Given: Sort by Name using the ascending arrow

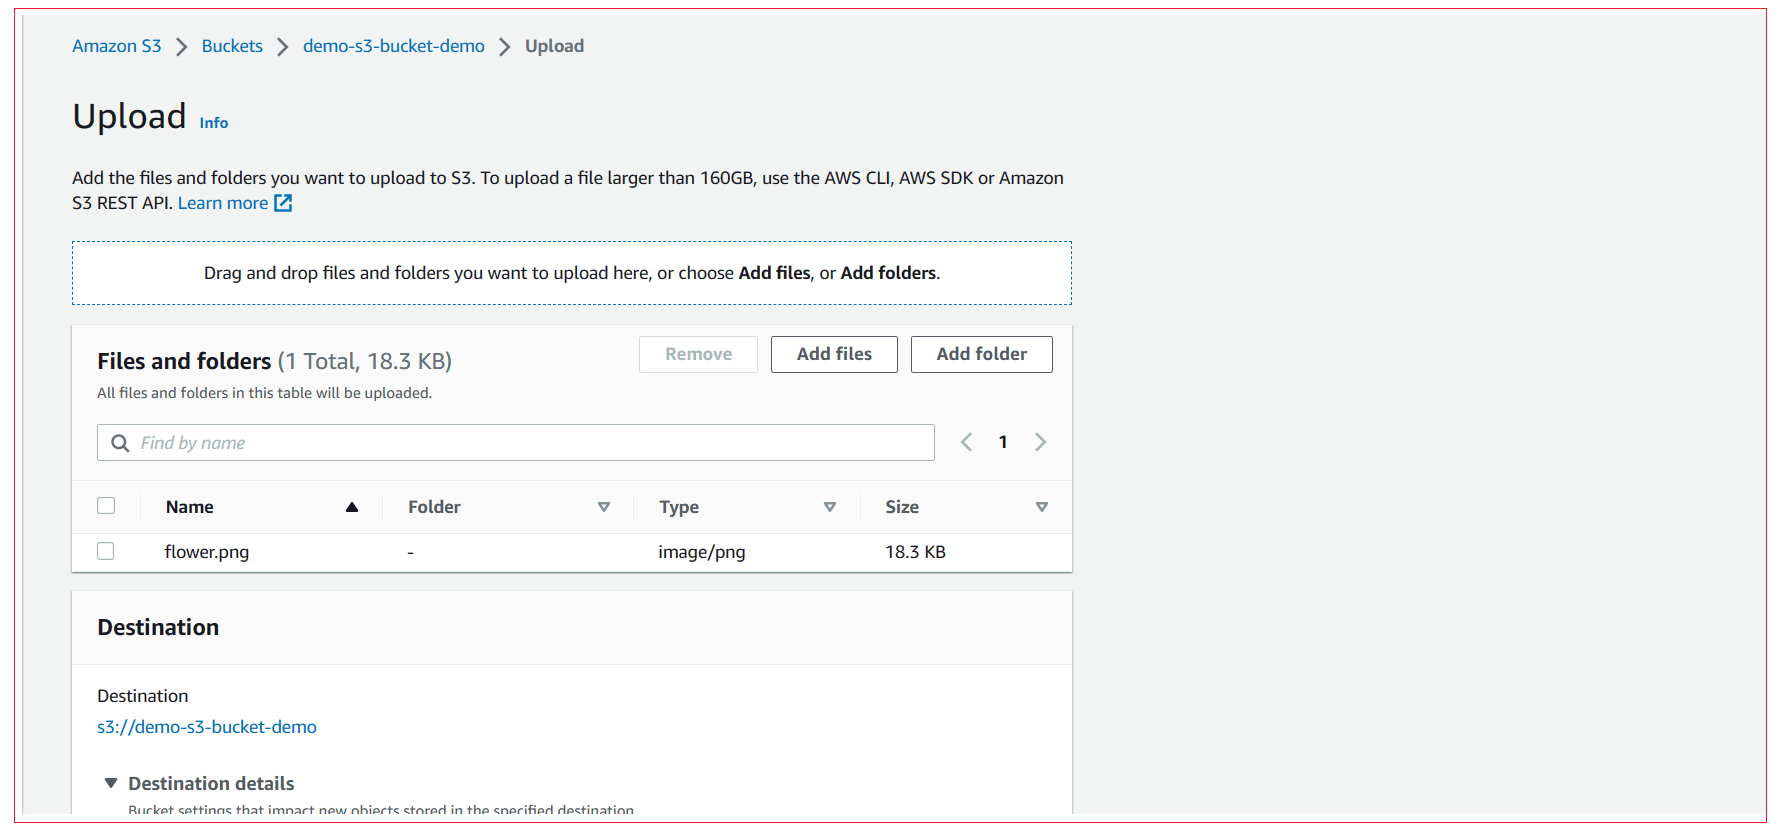Looking at the screenshot, I should [352, 507].
